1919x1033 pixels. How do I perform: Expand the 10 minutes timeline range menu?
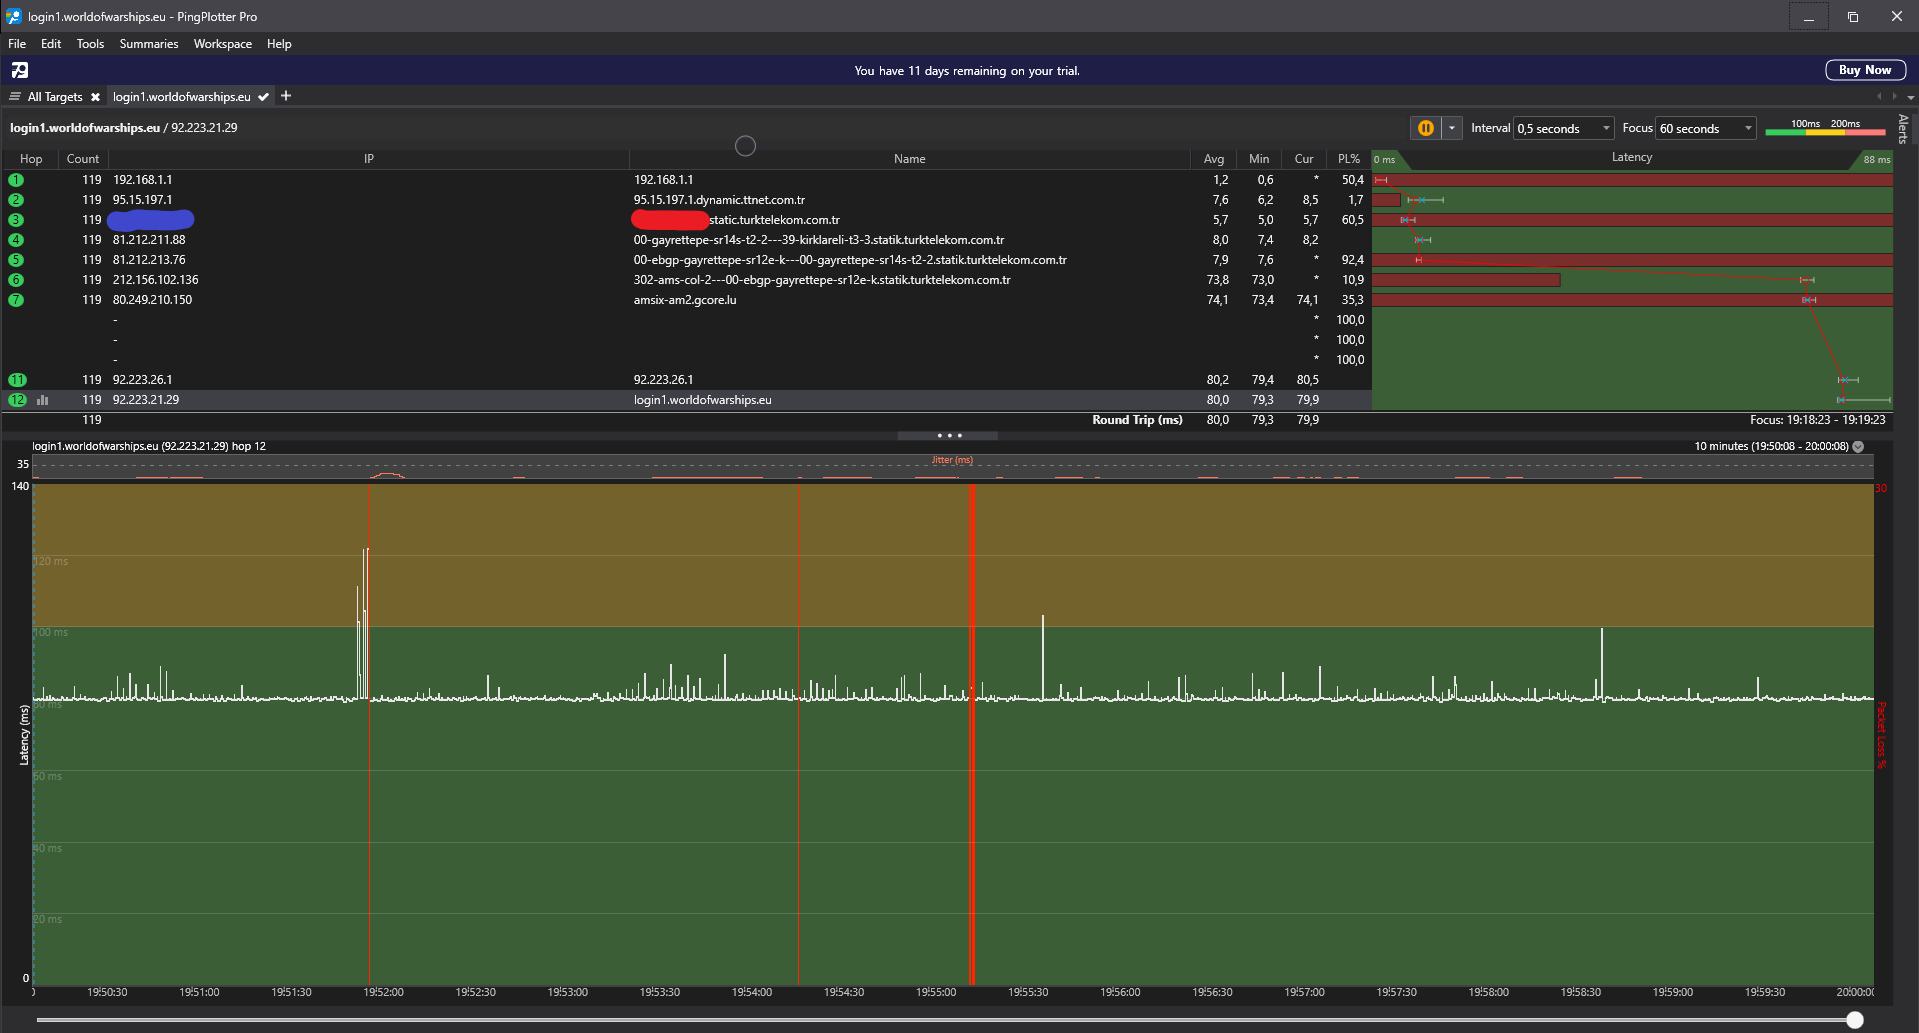(x=1858, y=447)
